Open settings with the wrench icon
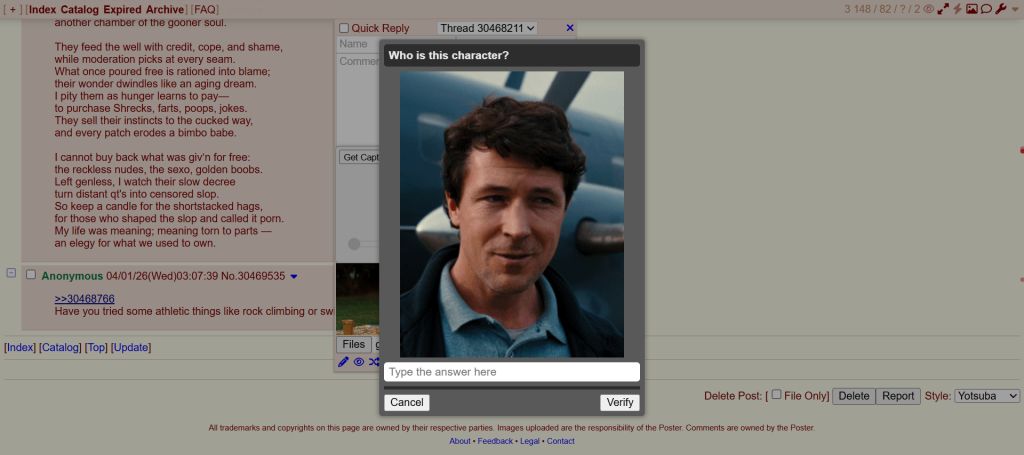This screenshot has width=1024, height=455. 1000,9
